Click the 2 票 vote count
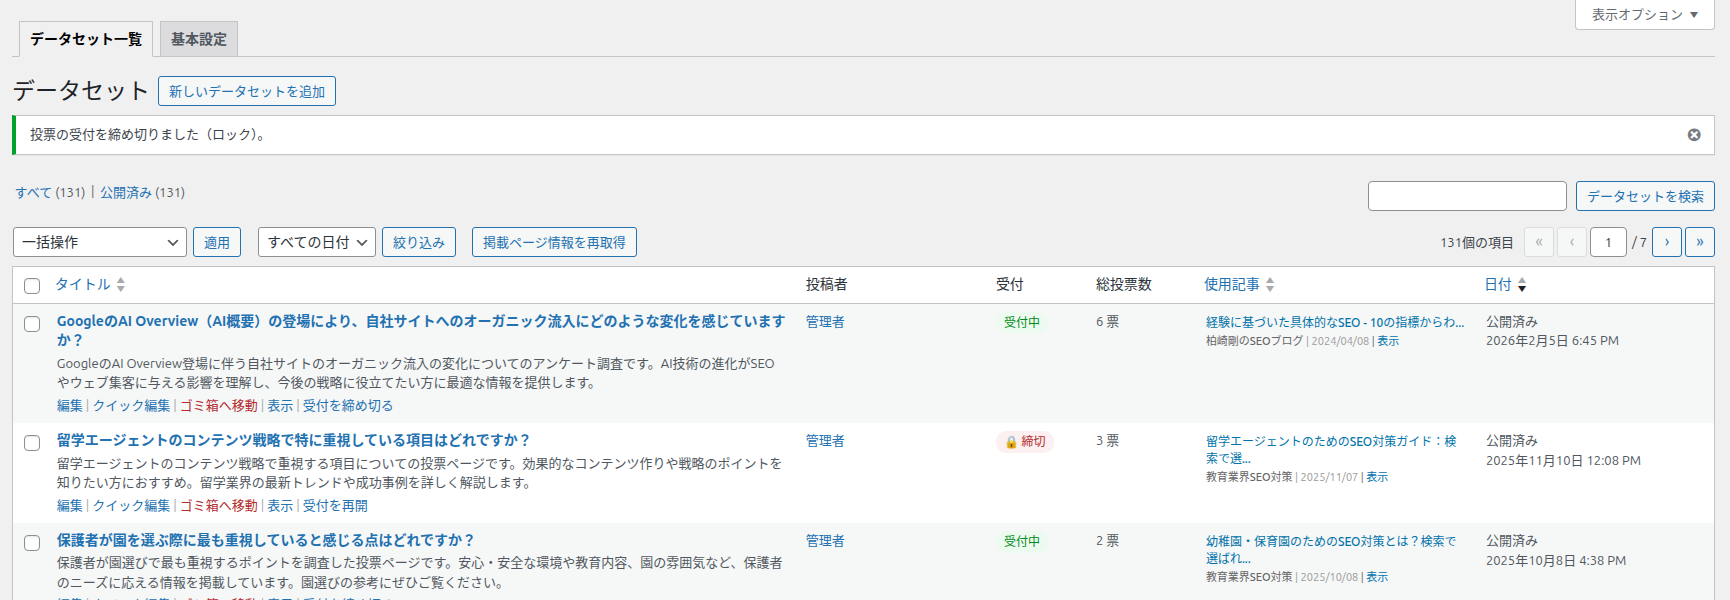Viewport: 1730px width, 600px height. [1107, 540]
